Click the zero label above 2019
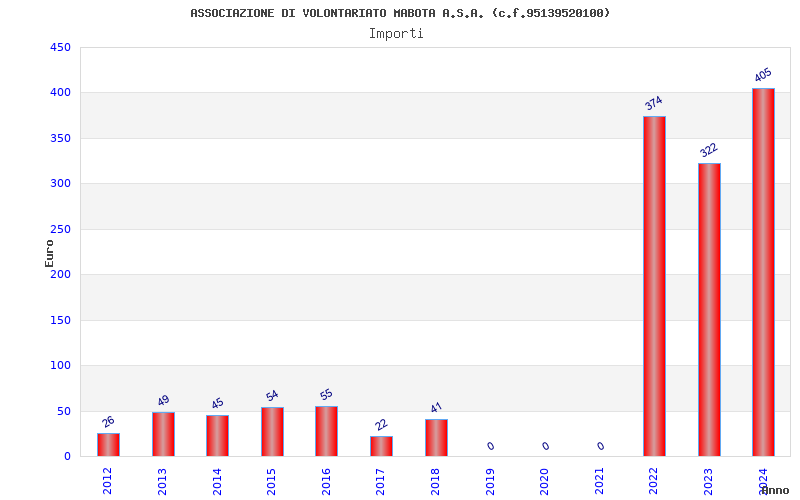 tap(491, 446)
